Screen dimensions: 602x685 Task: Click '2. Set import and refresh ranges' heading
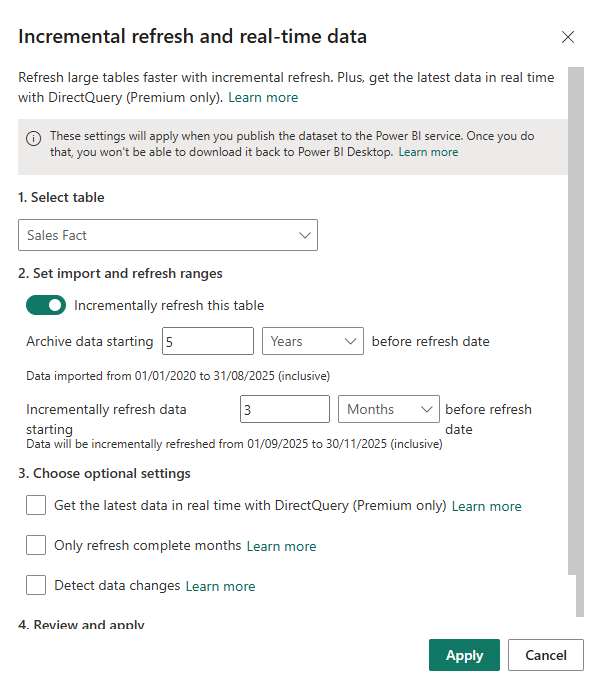point(120,273)
